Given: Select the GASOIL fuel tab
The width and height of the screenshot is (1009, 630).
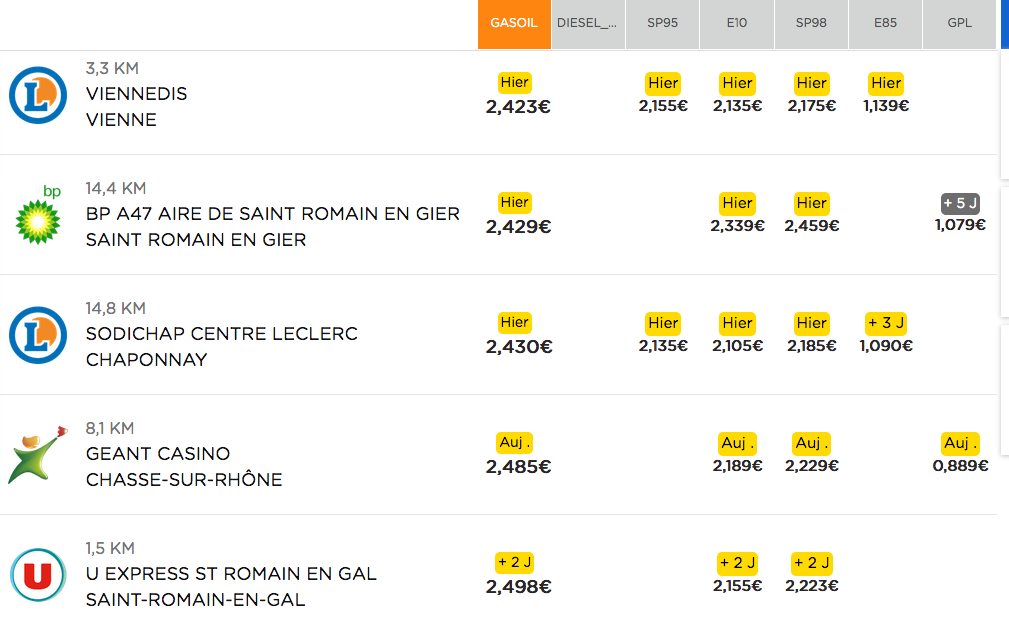Looking at the screenshot, I should pyautogui.click(x=514, y=24).
